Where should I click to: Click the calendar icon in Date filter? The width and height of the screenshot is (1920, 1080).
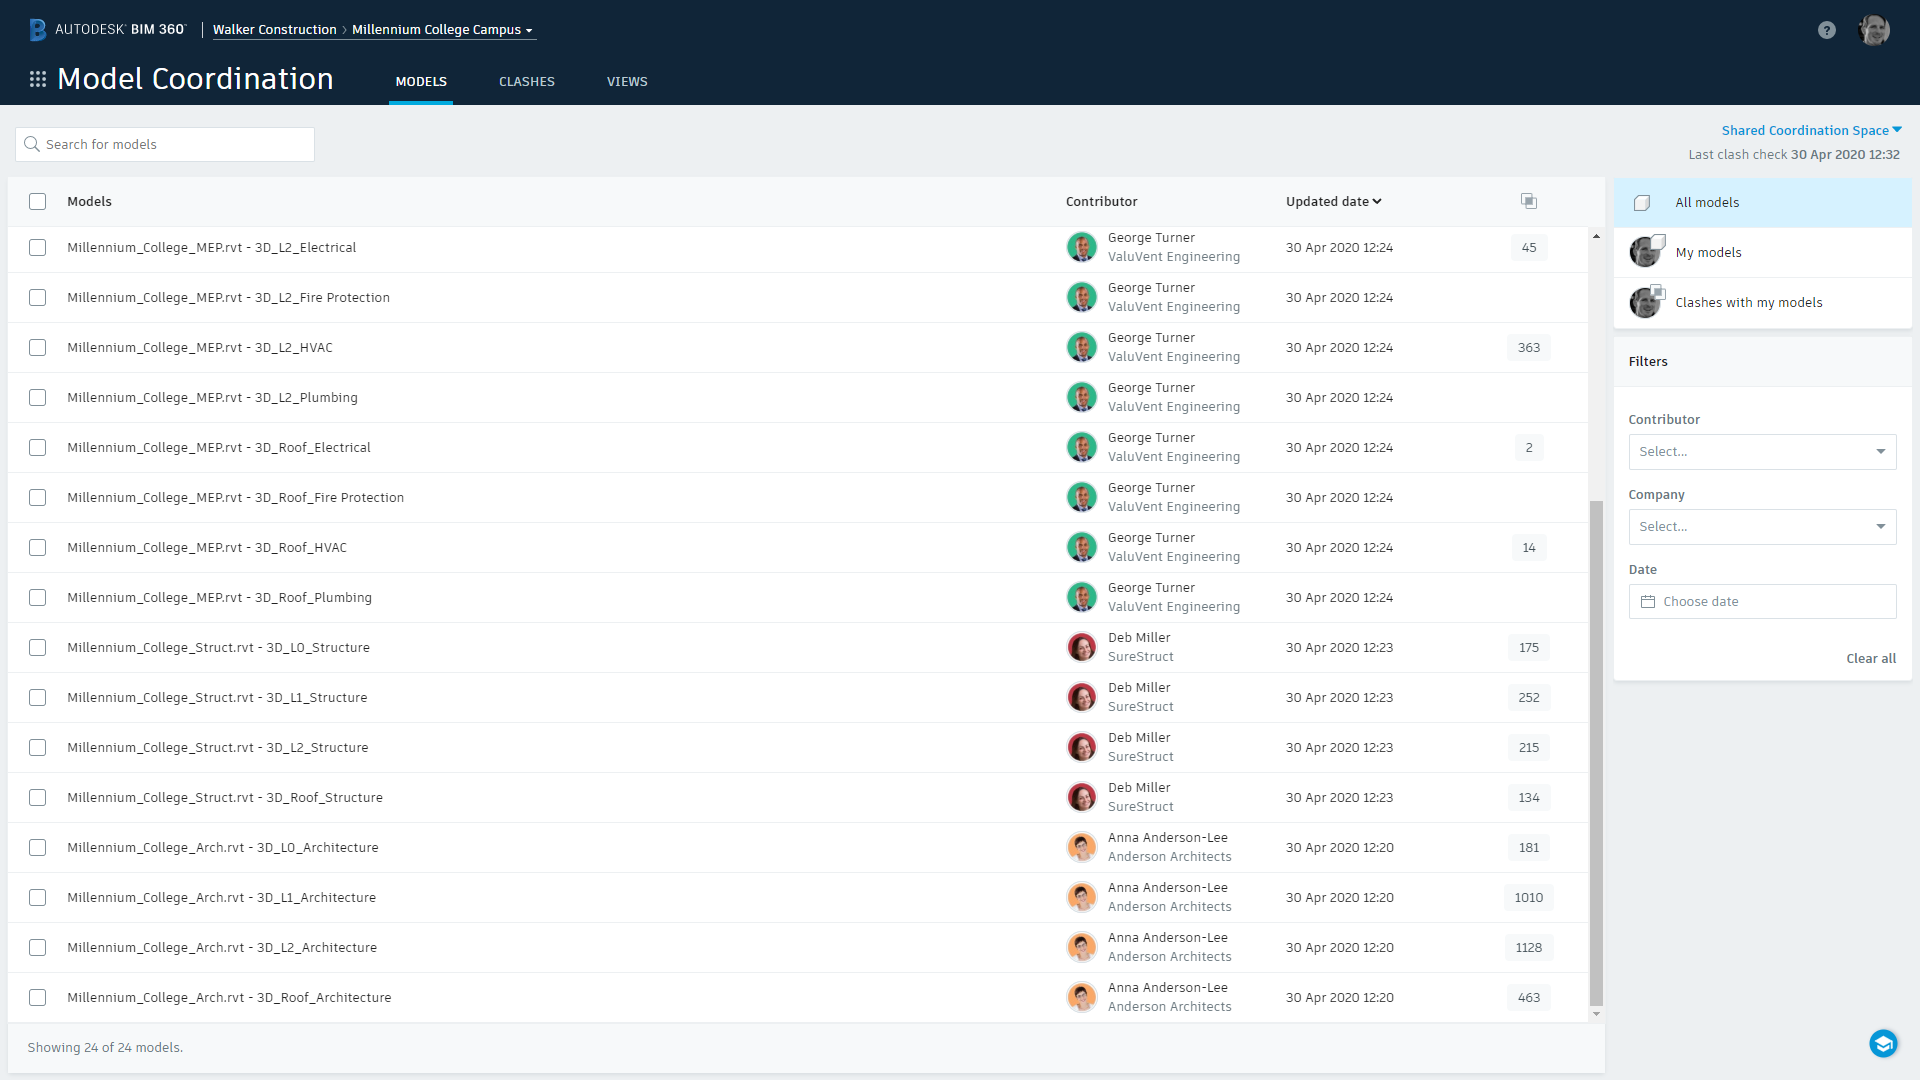coord(1648,601)
